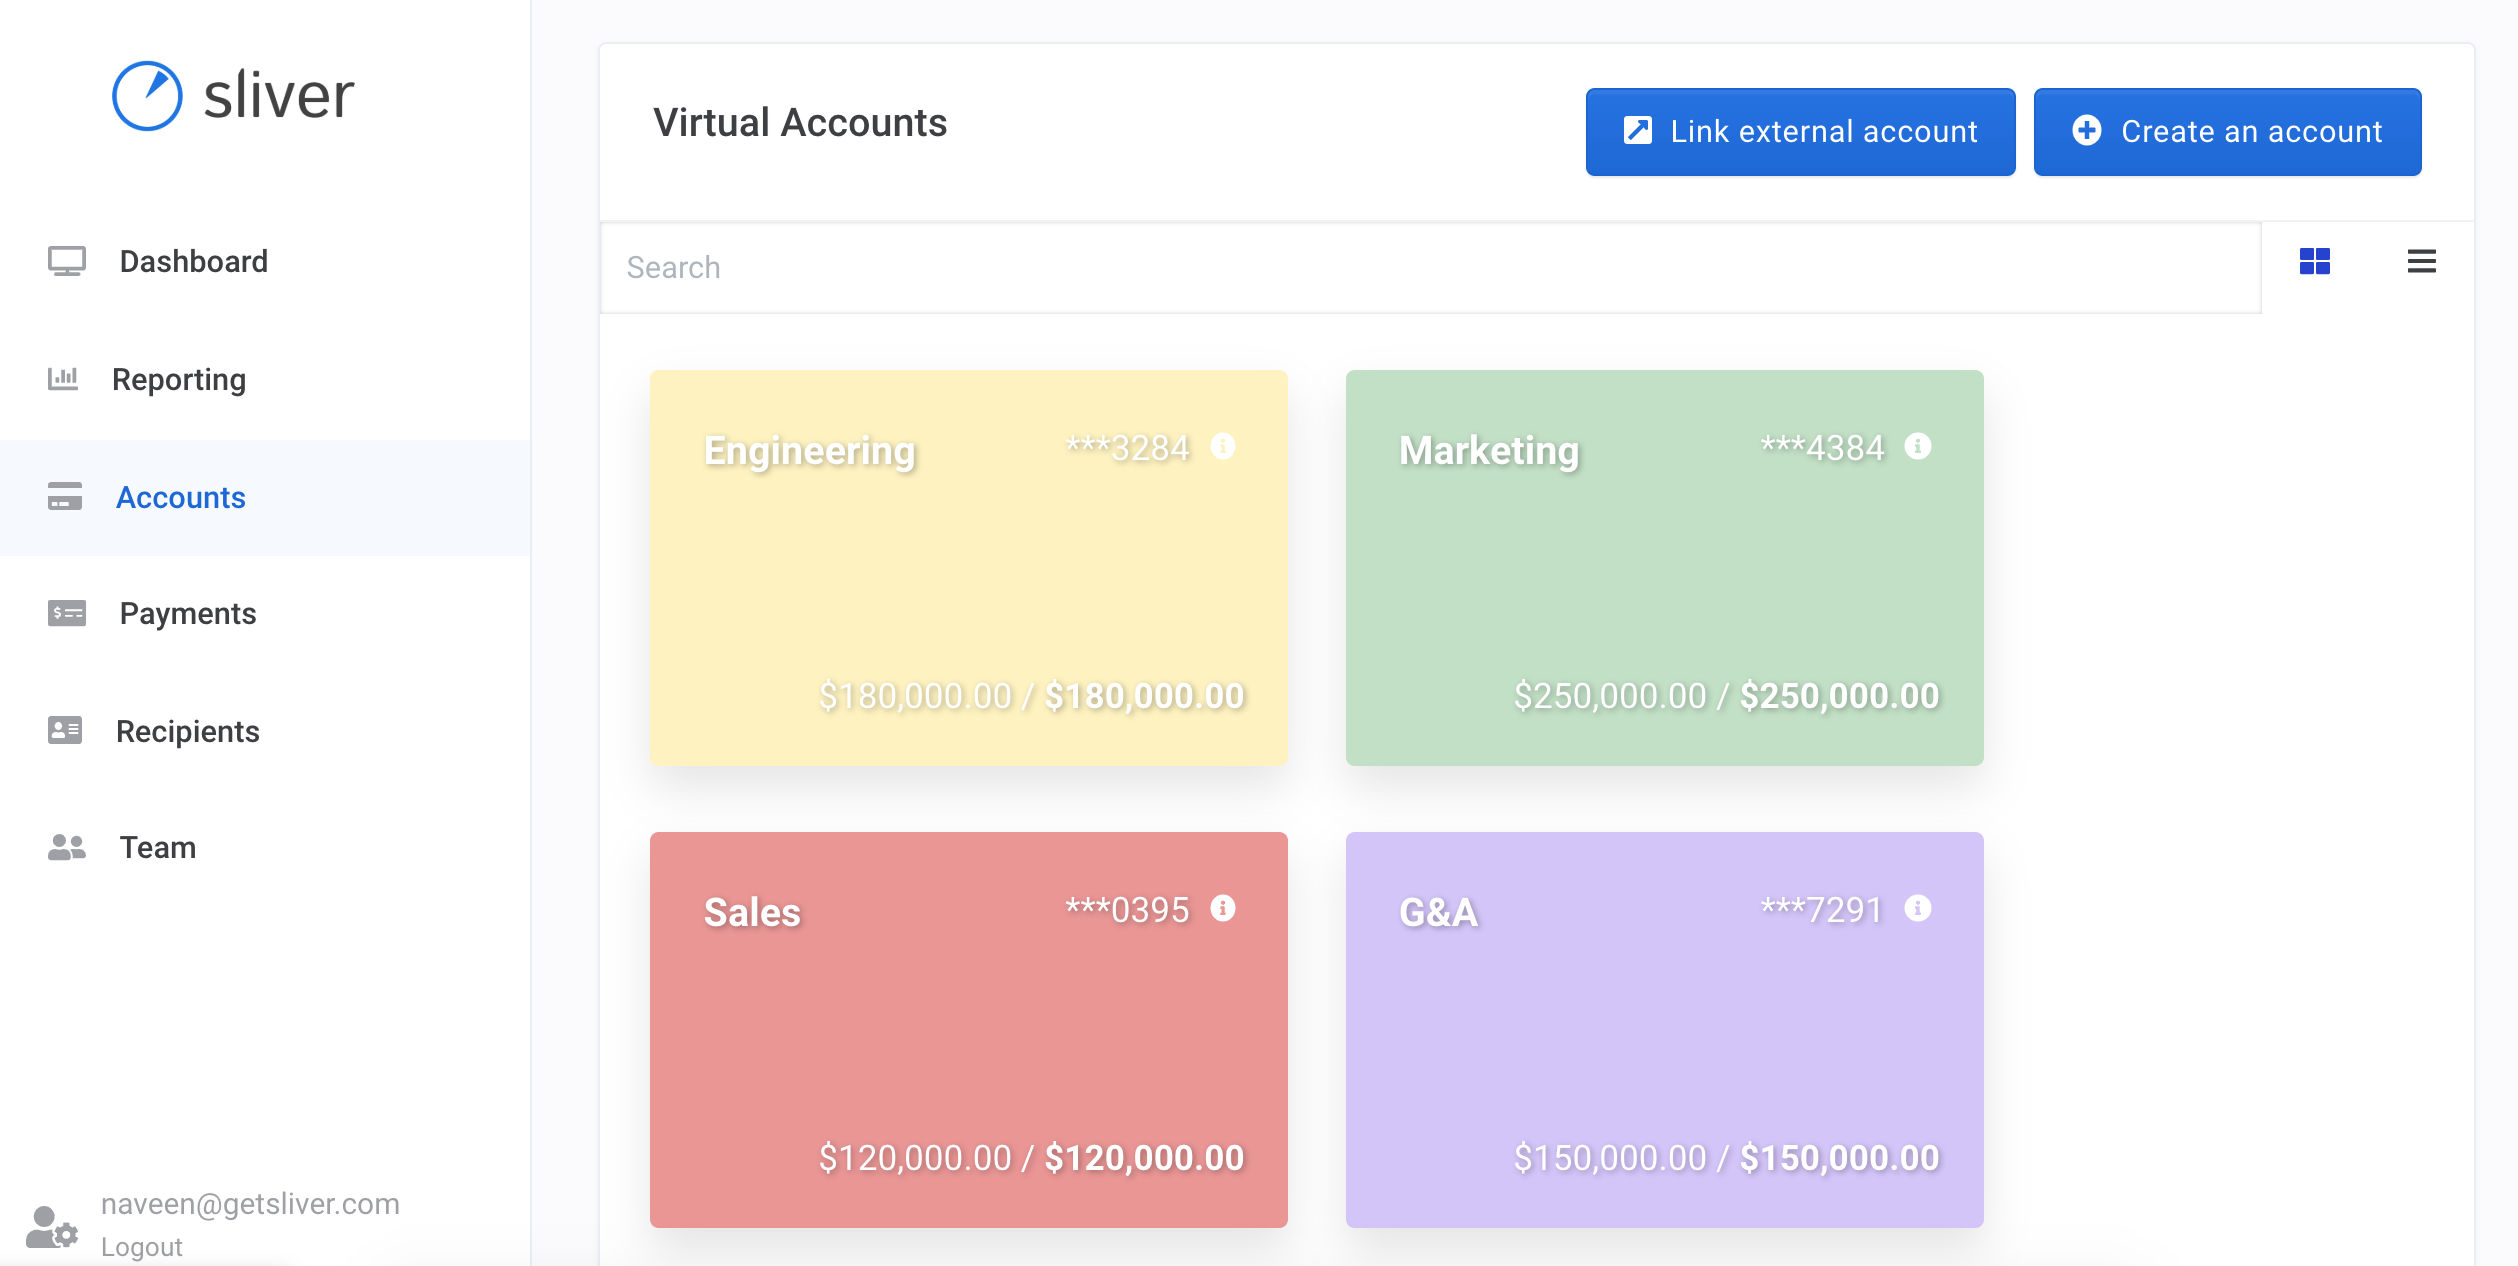Click the Accounts credit card icon

pyautogui.click(x=65, y=496)
